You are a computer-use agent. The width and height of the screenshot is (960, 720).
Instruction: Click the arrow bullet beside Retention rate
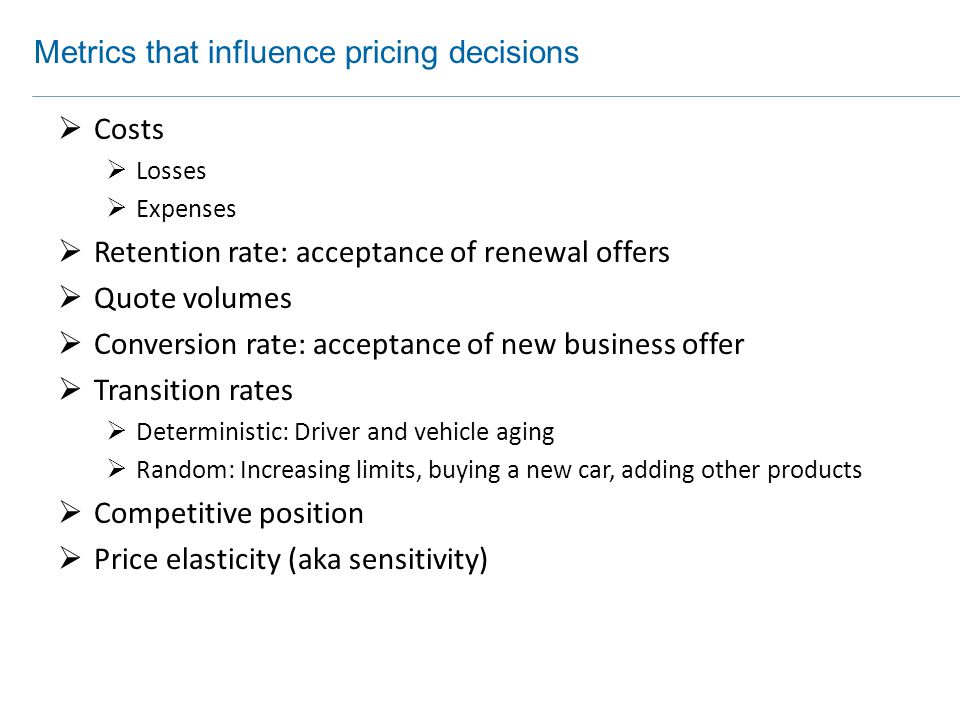(x=70, y=251)
